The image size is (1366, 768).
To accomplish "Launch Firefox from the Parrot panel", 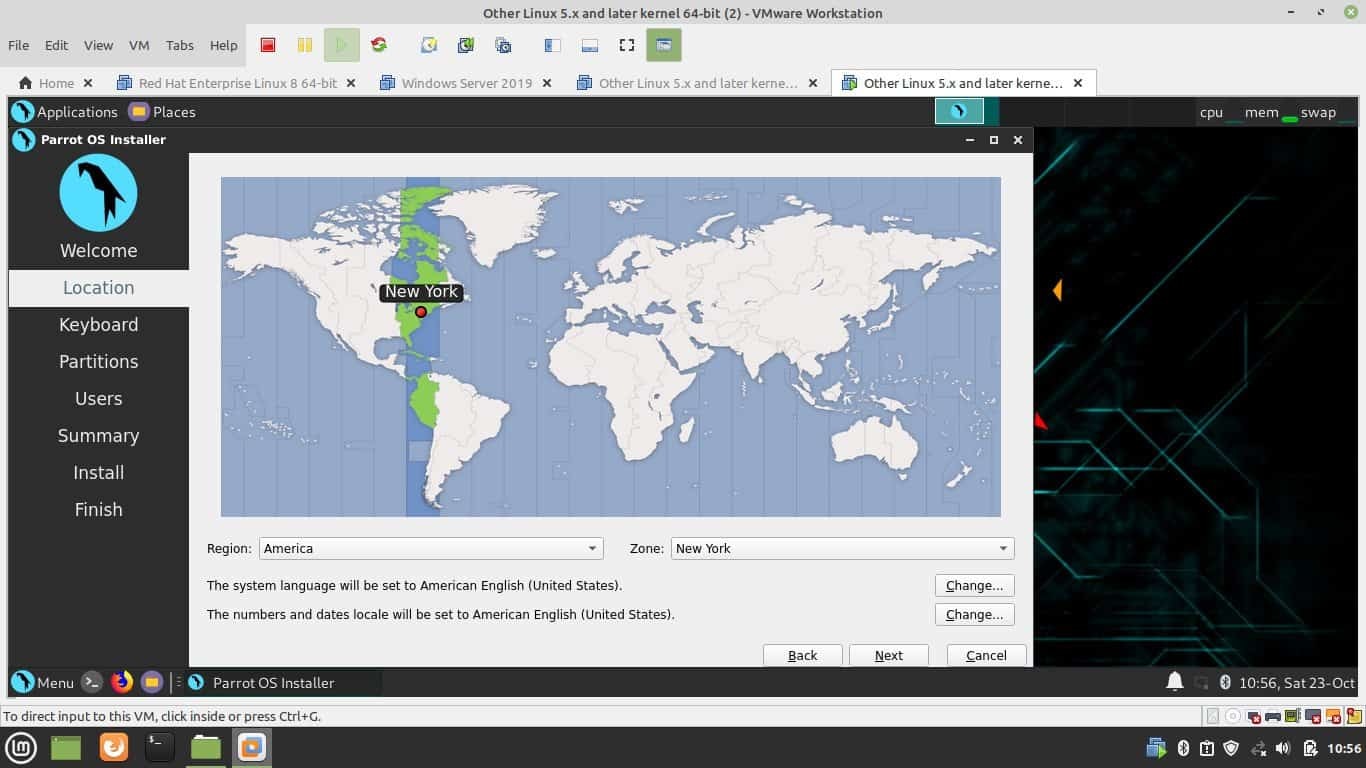I will pos(122,682).
